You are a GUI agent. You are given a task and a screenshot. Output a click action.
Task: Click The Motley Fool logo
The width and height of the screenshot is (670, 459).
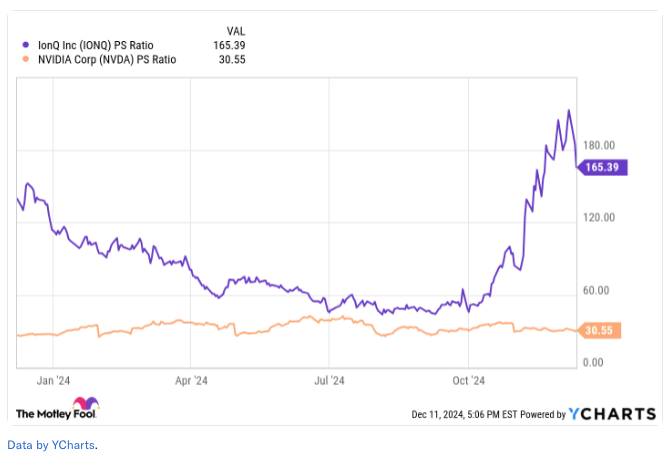coord(58,409)
